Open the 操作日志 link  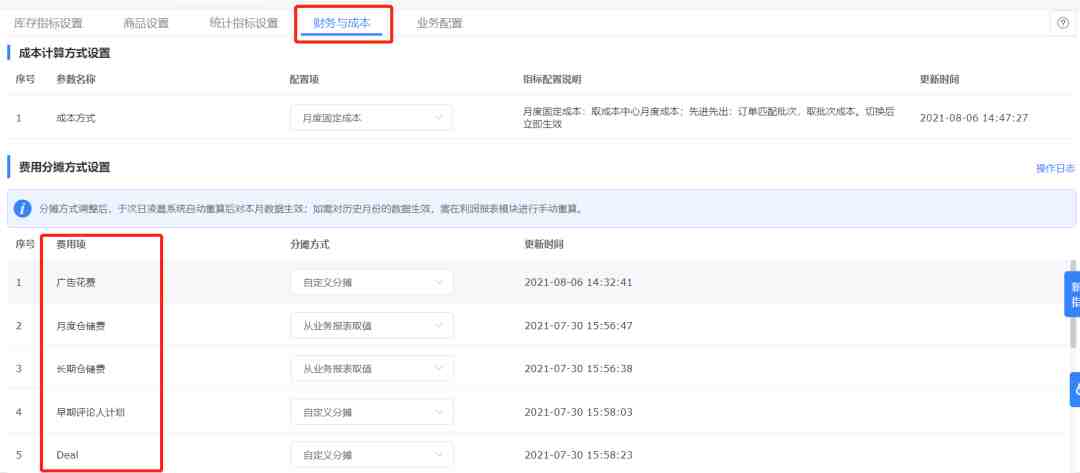click(1055, 169)
